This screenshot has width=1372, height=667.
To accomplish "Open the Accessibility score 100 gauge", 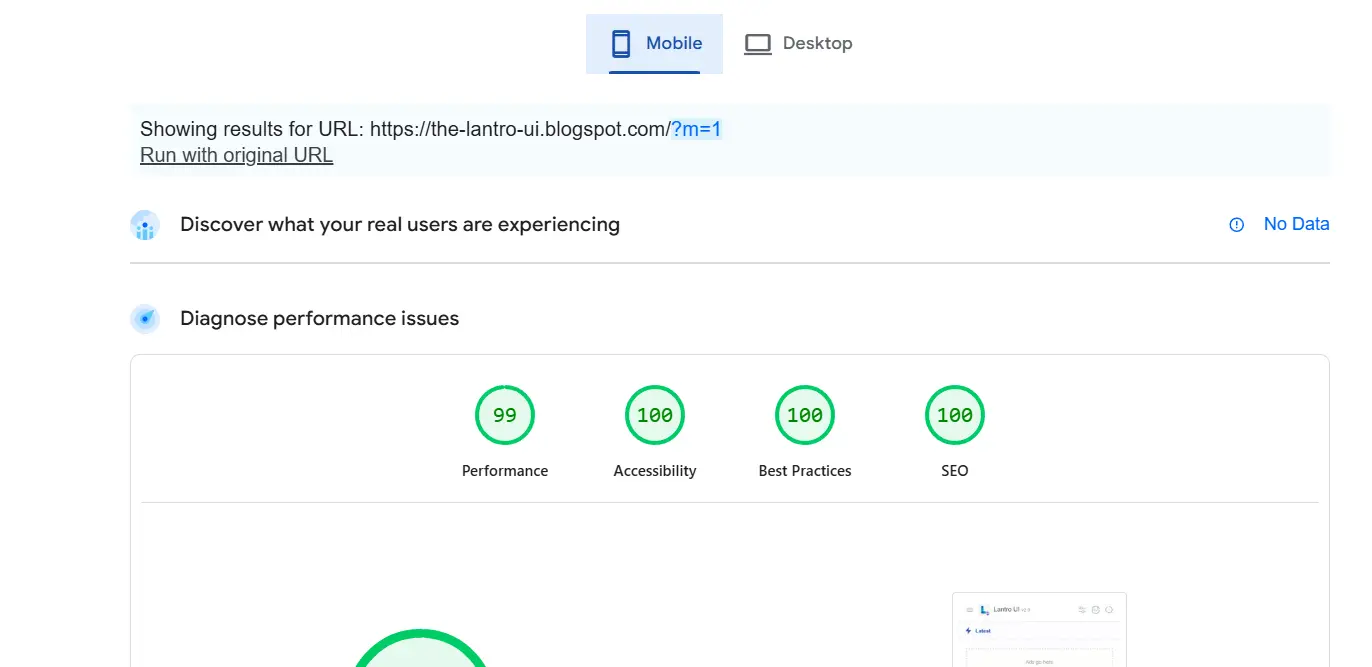I will coord(655,415).
